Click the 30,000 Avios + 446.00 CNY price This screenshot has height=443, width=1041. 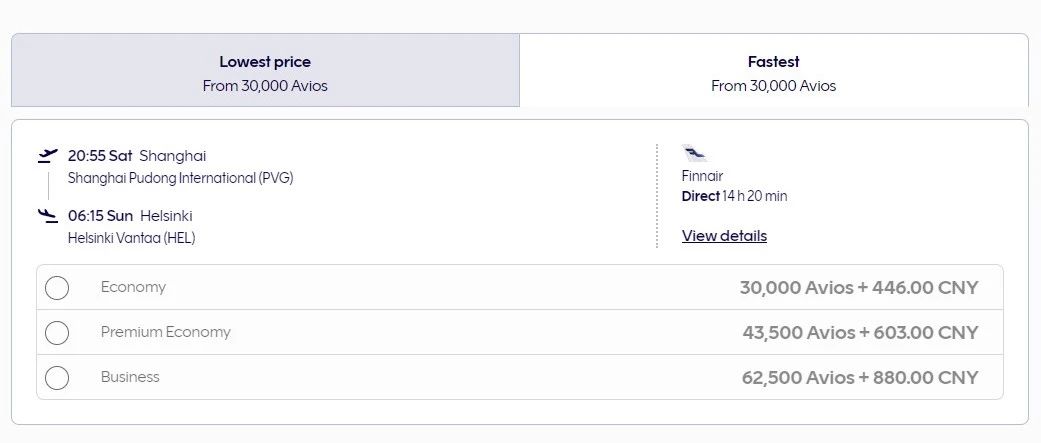(x=859, y=288)
